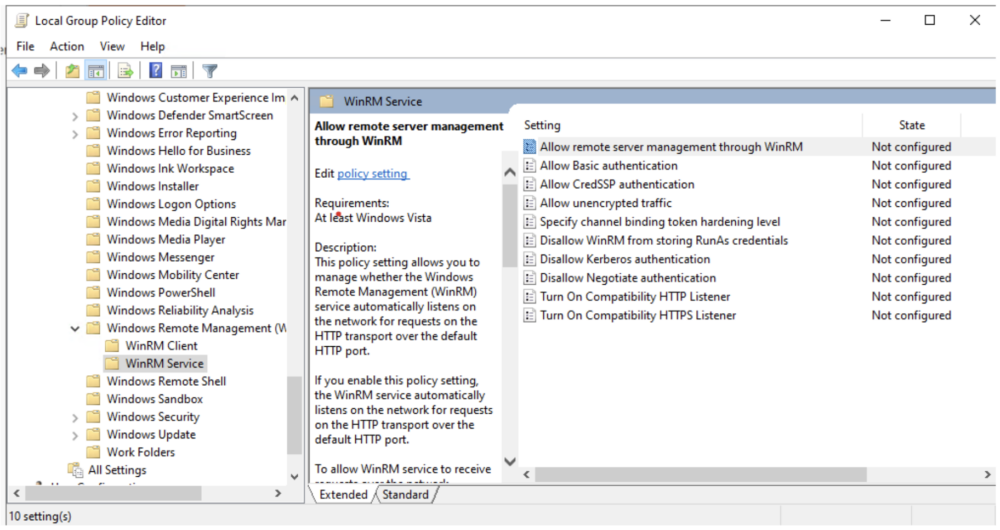
Task: Select Allow unencrypted traffic setting
Action: [605, 203]
